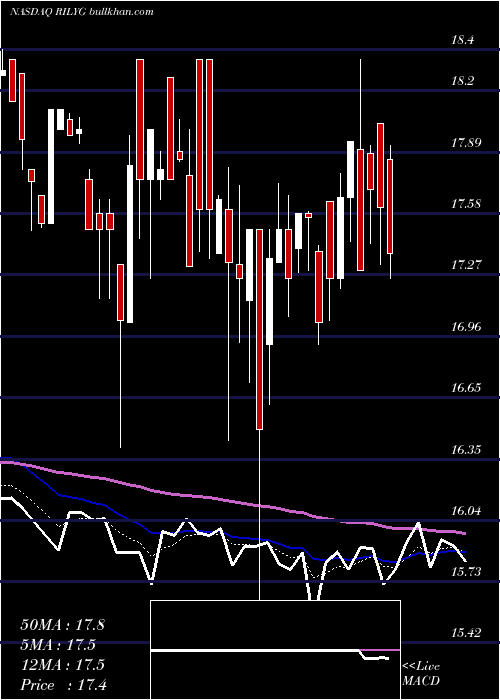This screenshot has height=700, width=500.
Task: Click the 16.65 price axis label
Action: coord(466,388)
